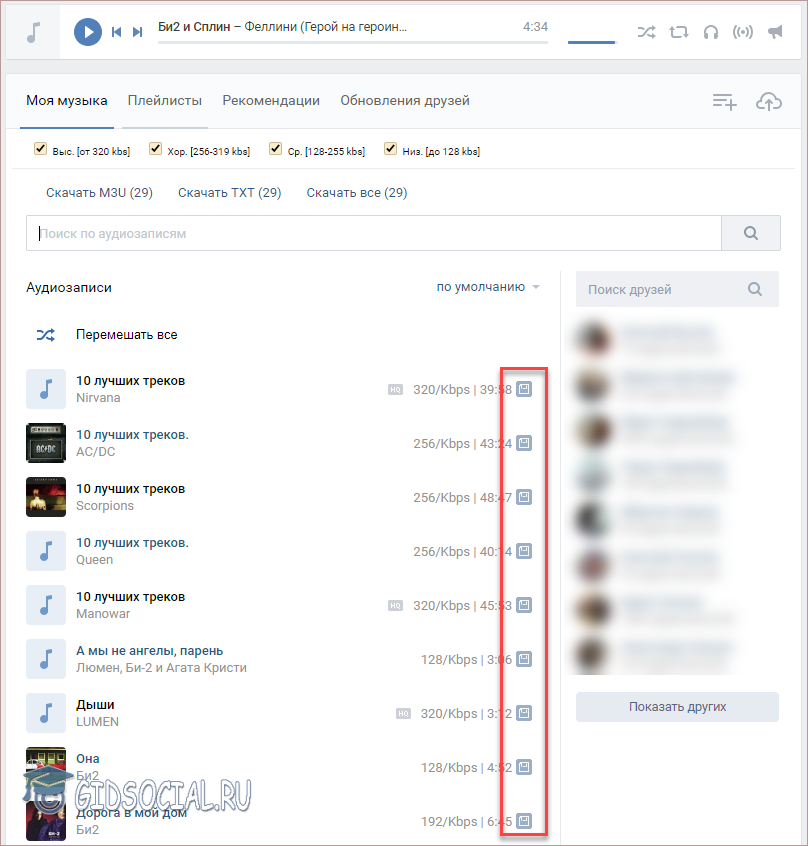Save the 'Она' Би2 track
This screenshot has height=846, width=808.
(524, 767)
